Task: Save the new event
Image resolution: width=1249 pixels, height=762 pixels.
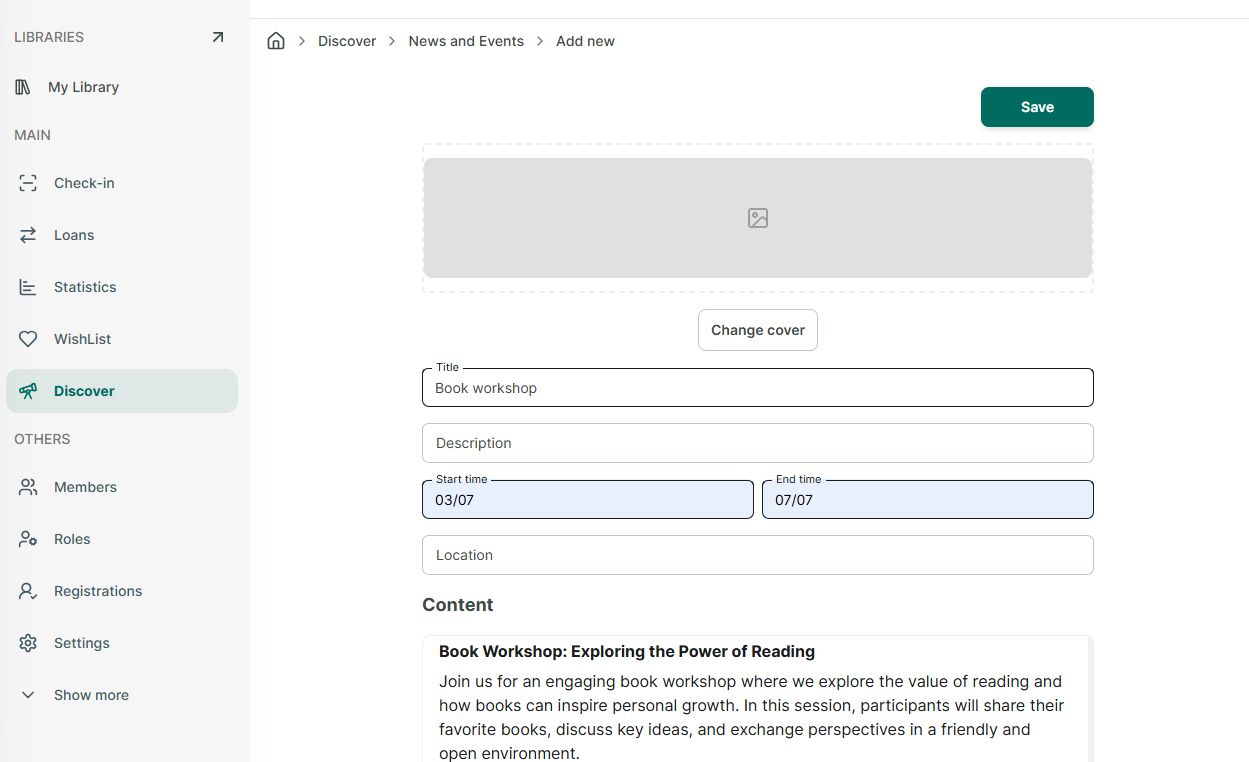Action: (x=1037, y=107)
